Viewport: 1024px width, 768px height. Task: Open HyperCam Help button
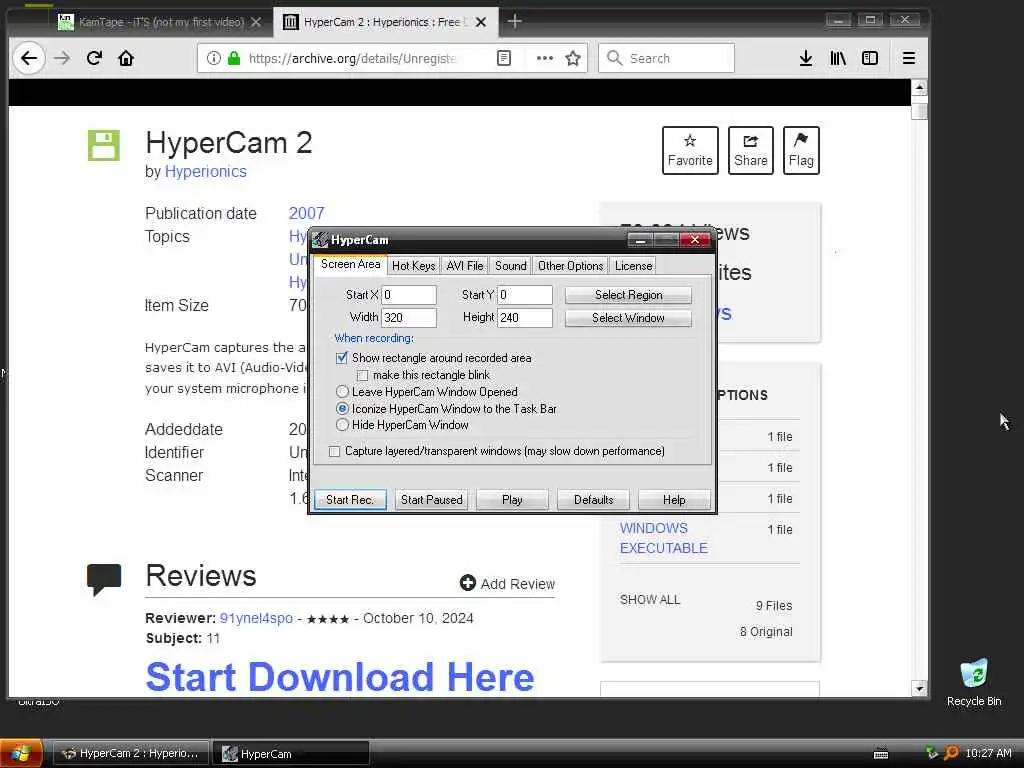coord(674,500)
